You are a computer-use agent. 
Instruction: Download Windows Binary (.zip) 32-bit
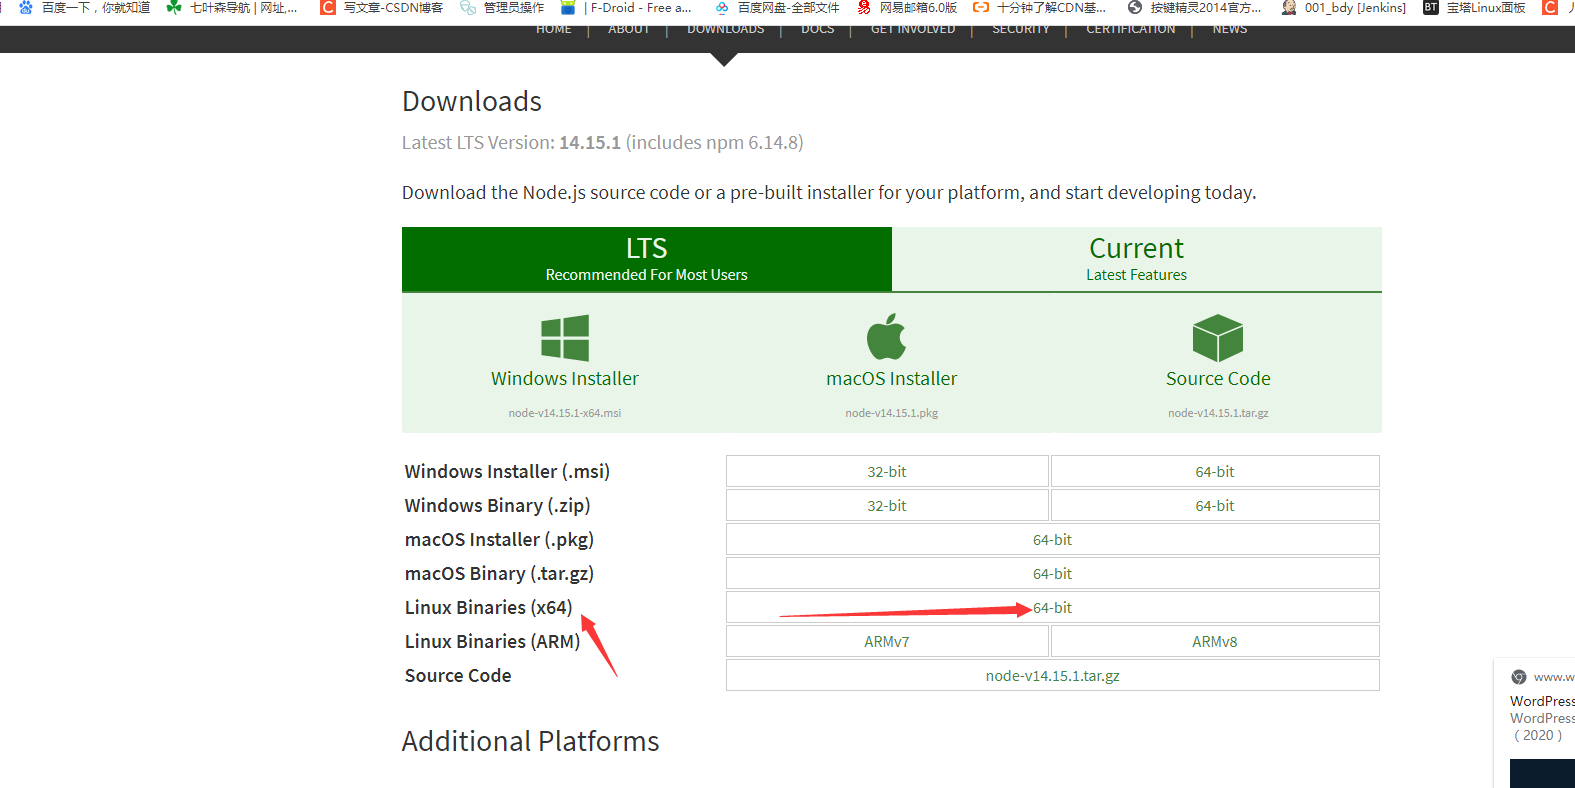point(887,505)
